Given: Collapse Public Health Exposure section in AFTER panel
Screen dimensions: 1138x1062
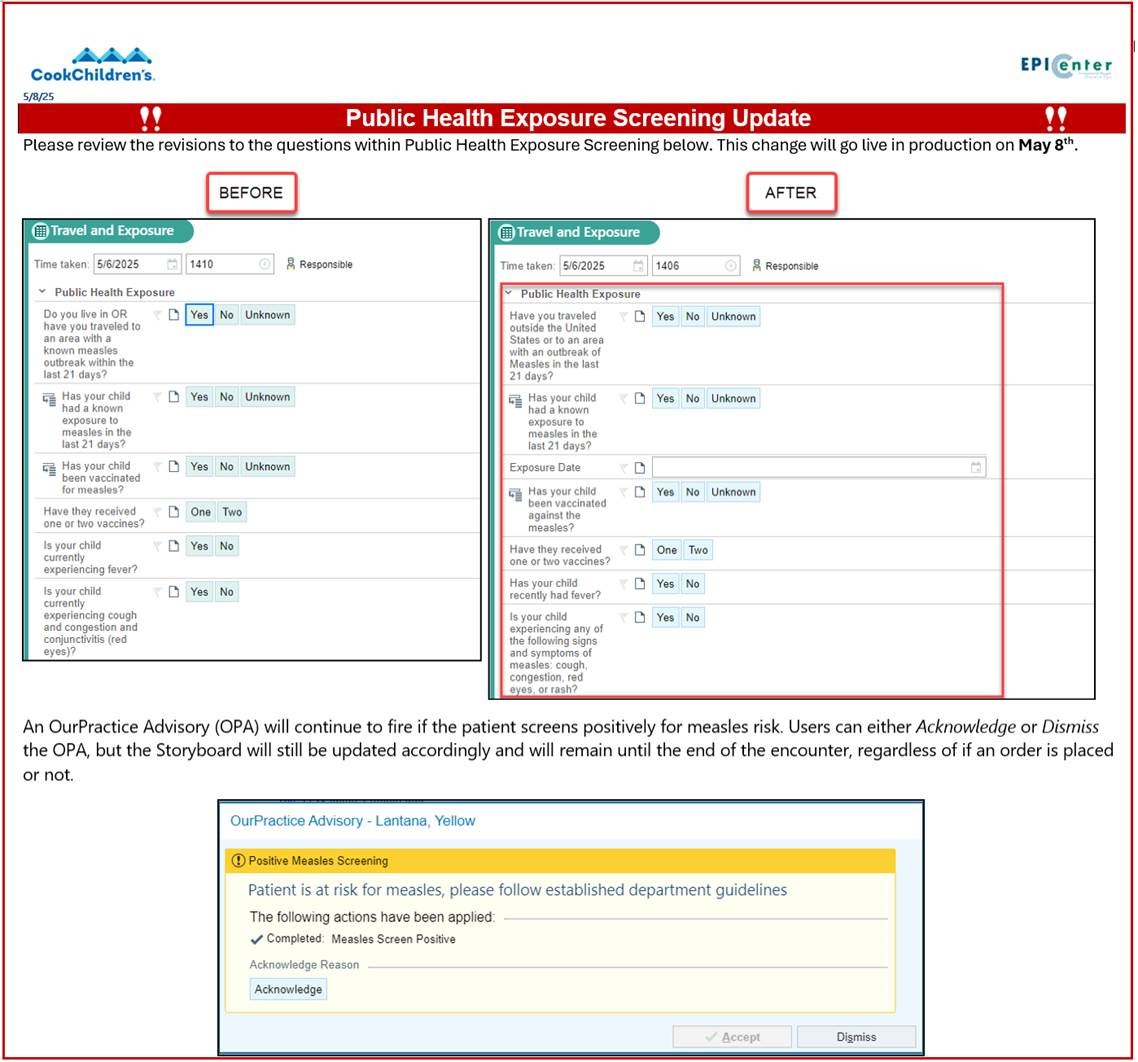Looking at the screenshot, I should [x=508, y=293].
